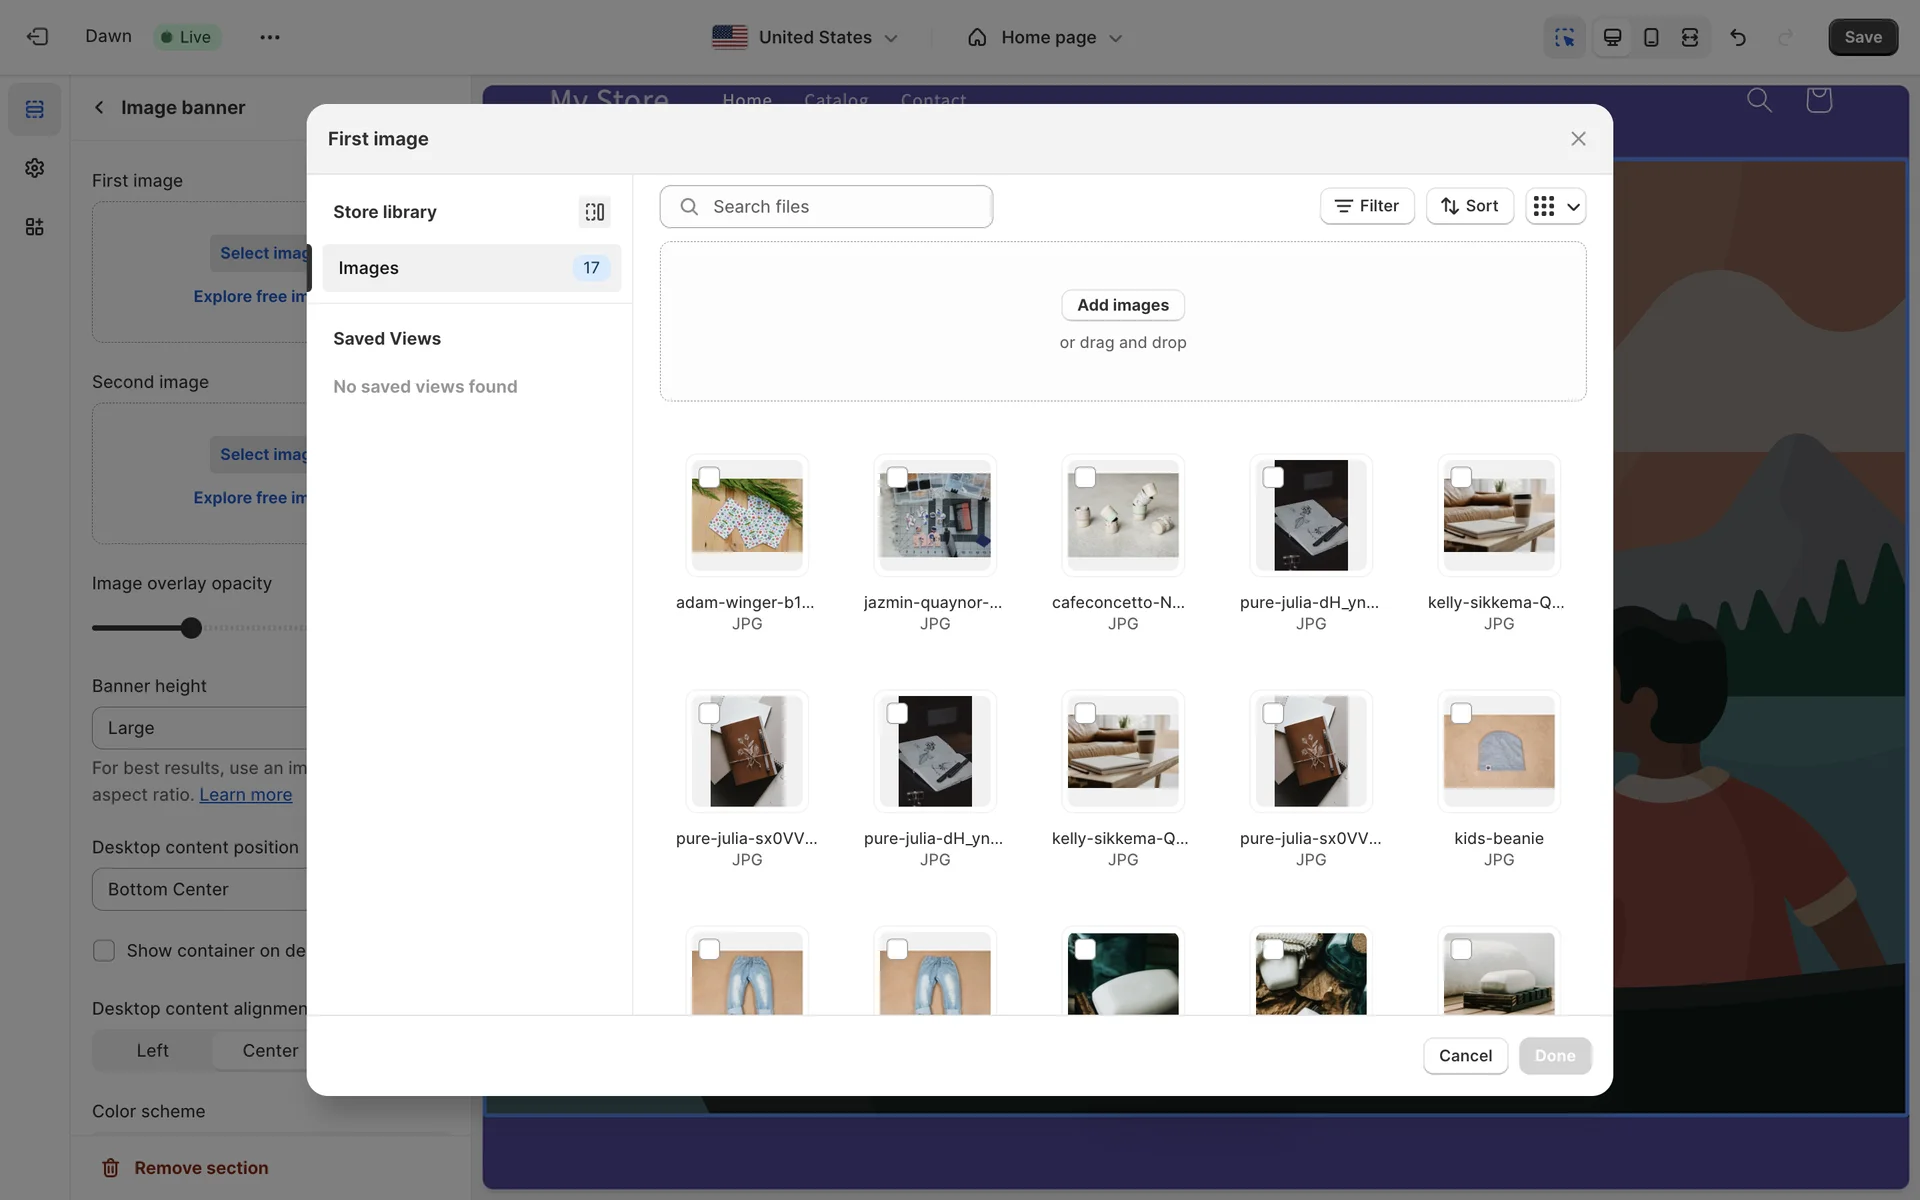This screenshot has height=1200, width=1920.
Task: Tick the cafeconcetto image checkbox
Action: 1085,478
